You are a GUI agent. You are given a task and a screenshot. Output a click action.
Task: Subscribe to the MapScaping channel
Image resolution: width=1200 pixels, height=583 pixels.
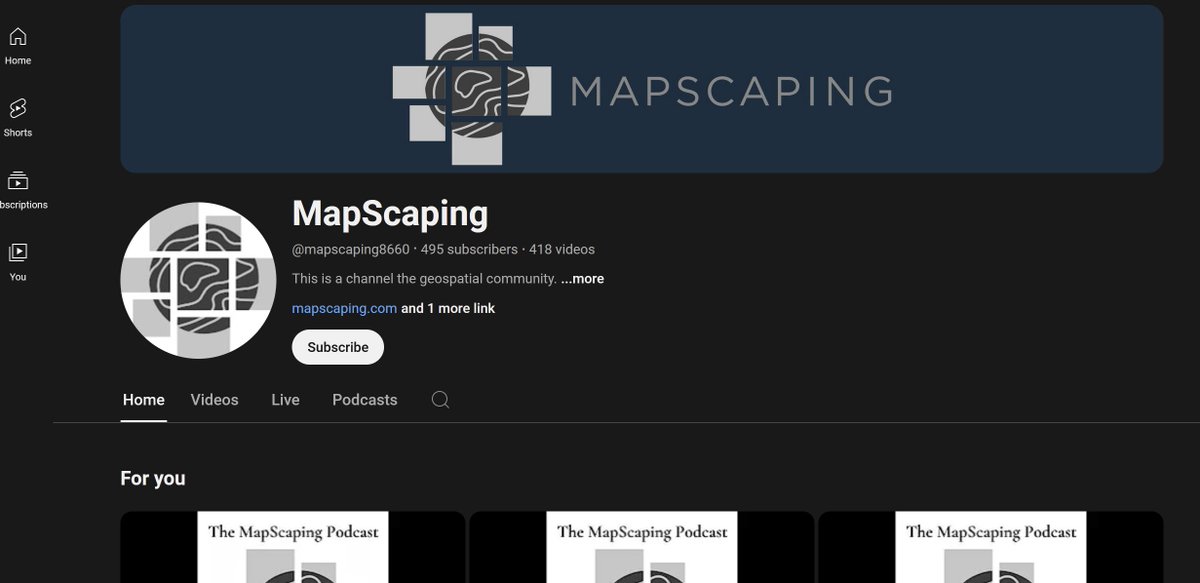[x=338, y=347]
